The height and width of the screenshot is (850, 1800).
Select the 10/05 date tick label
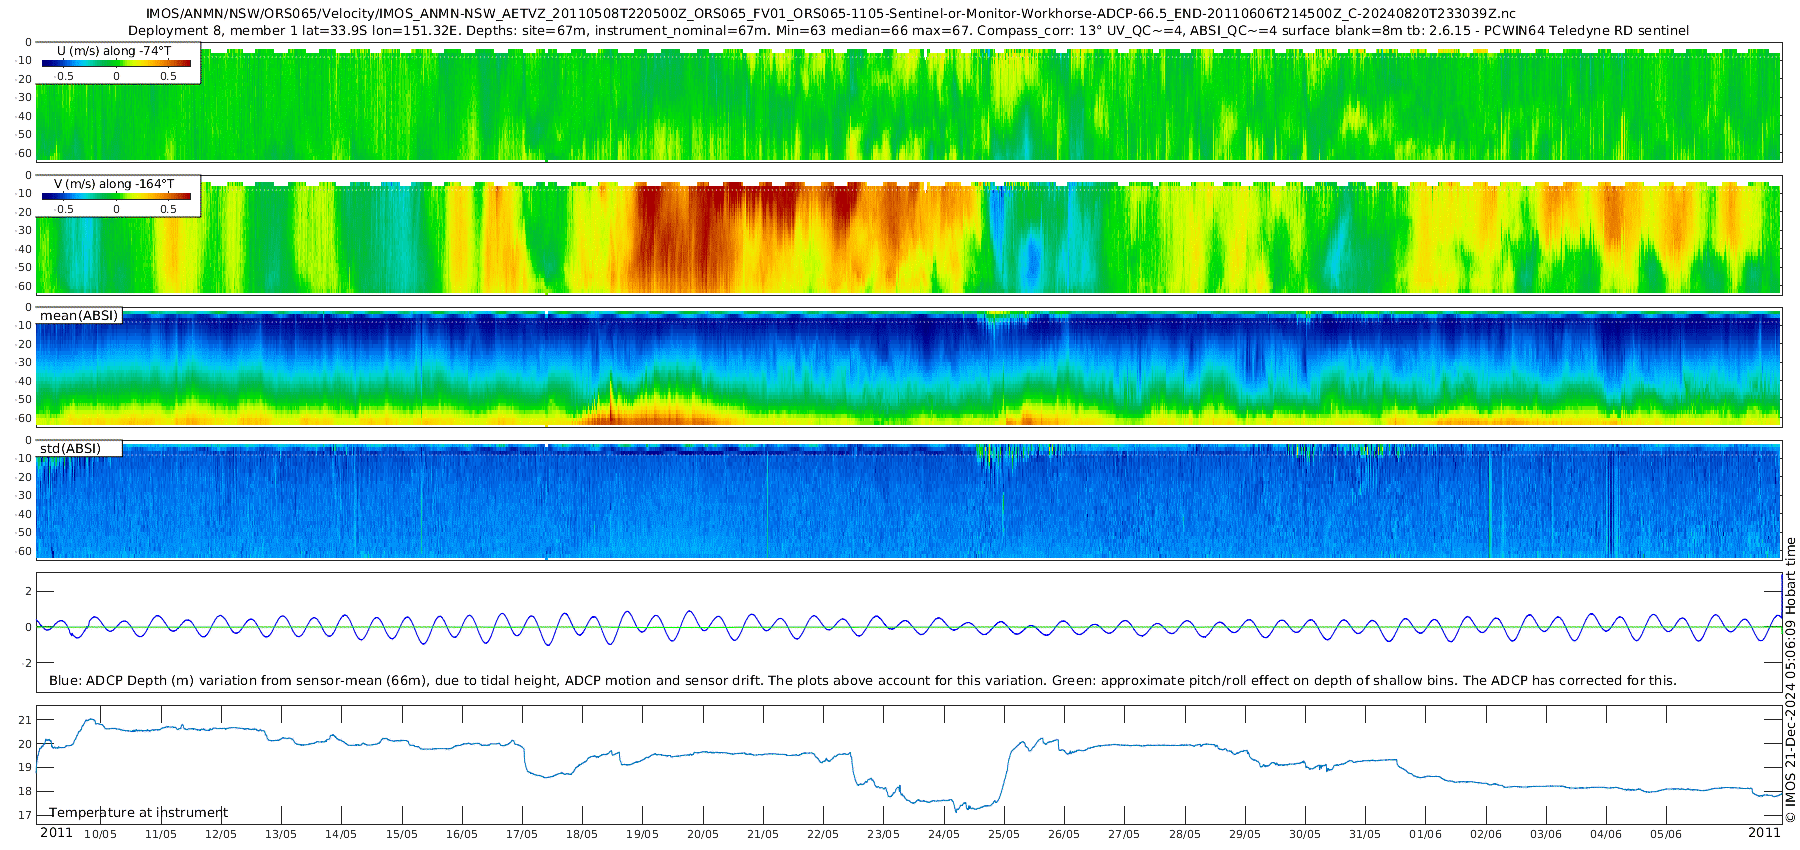coord(100,834)
